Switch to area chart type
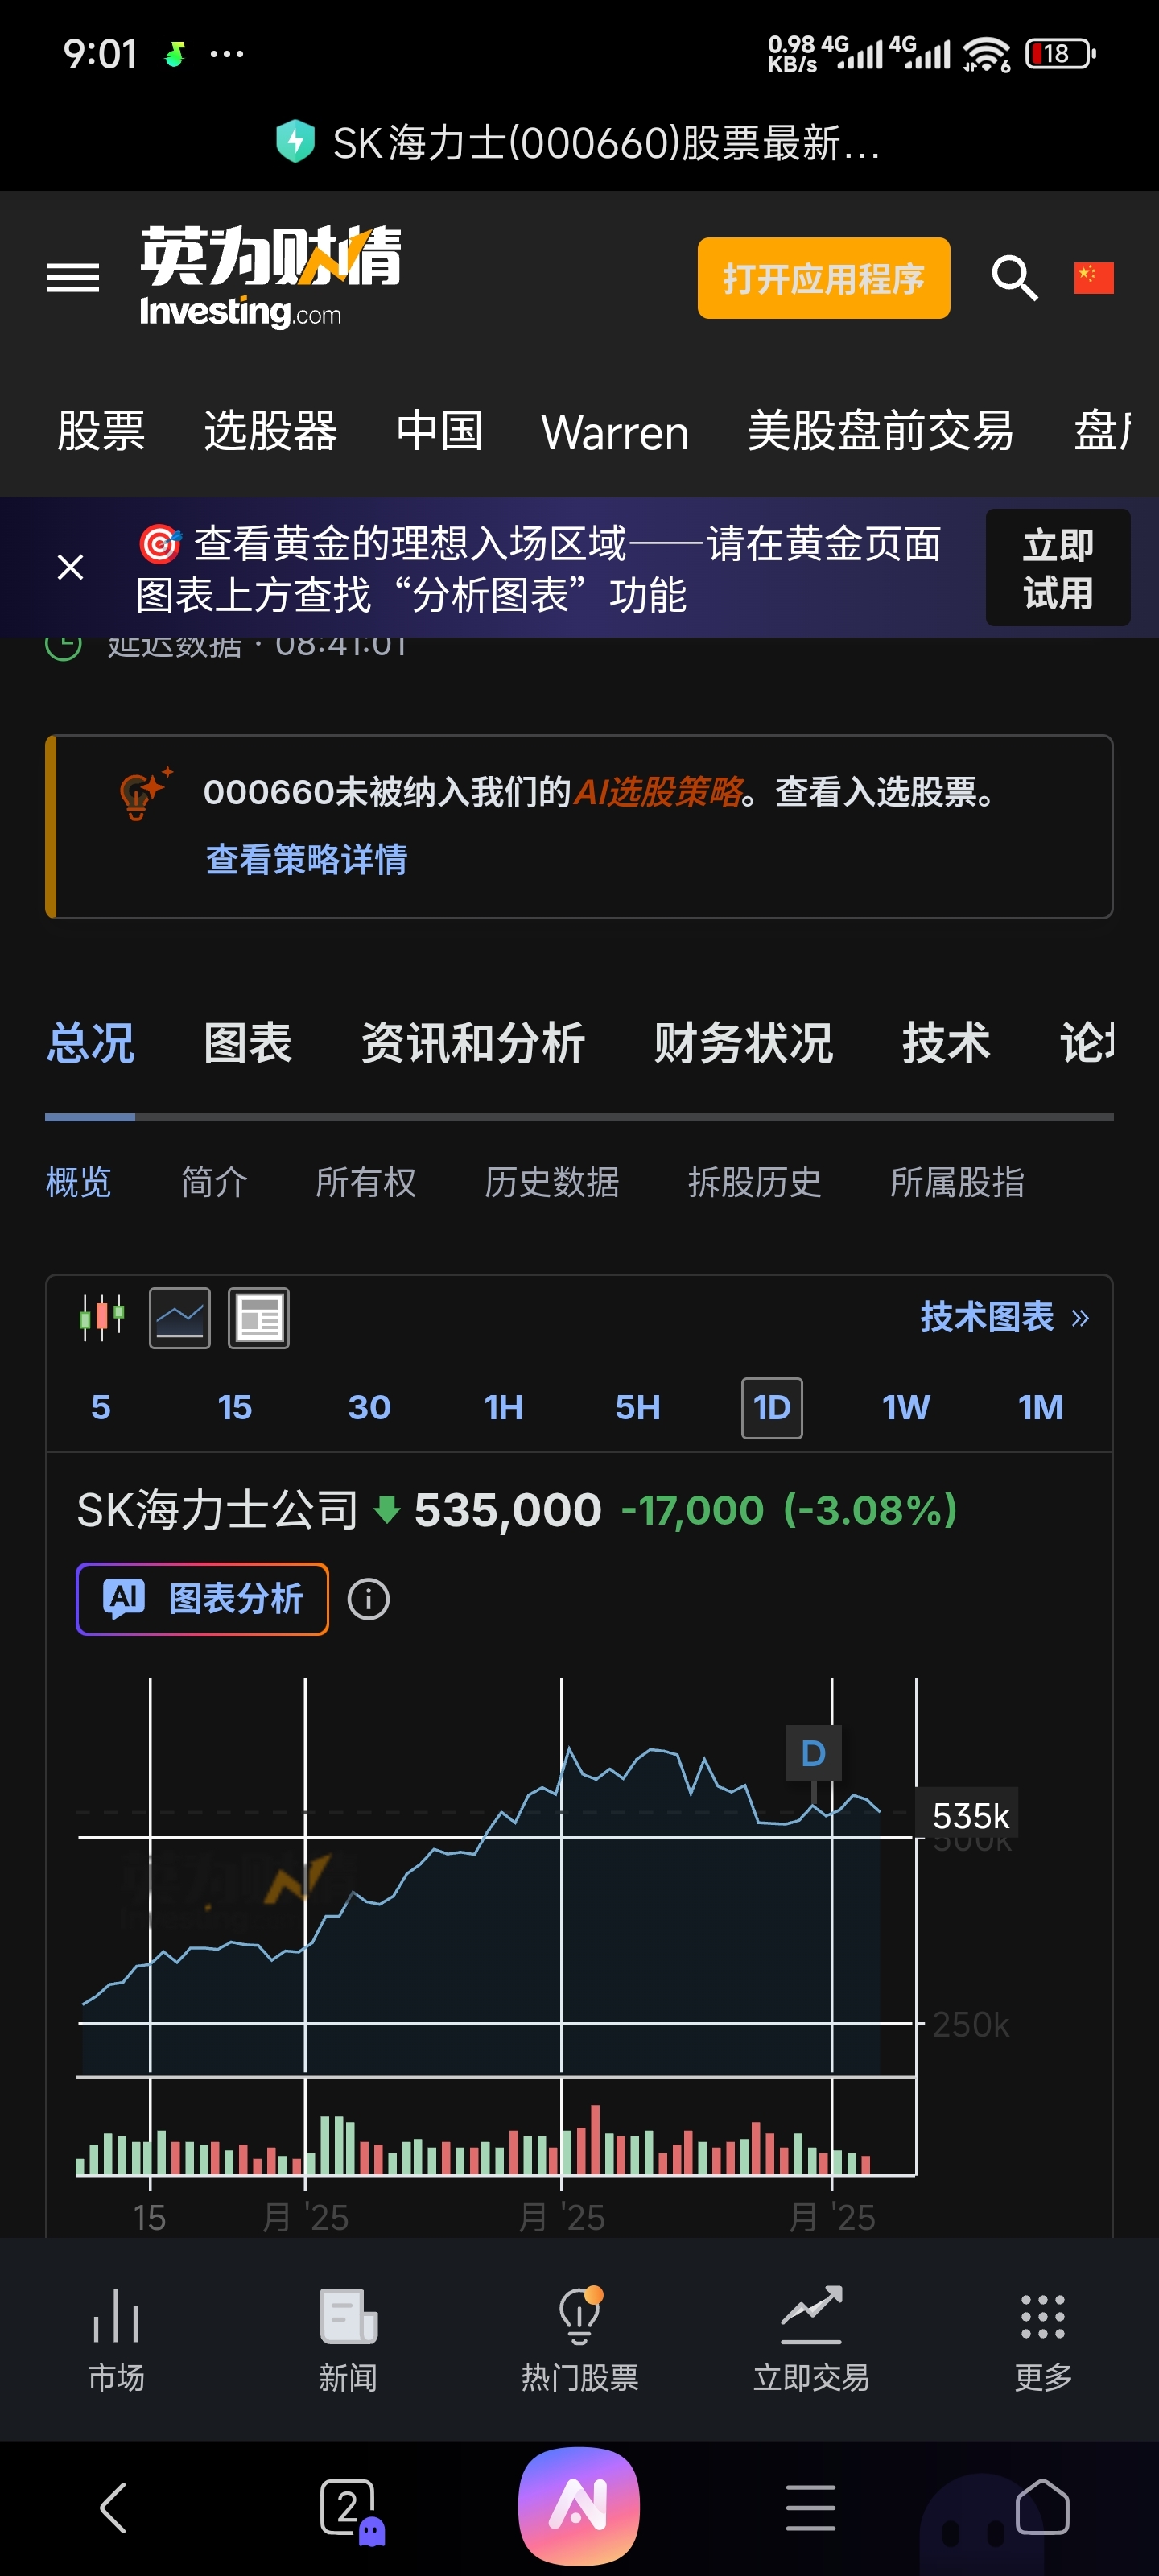 click(x=180, y=1318)
